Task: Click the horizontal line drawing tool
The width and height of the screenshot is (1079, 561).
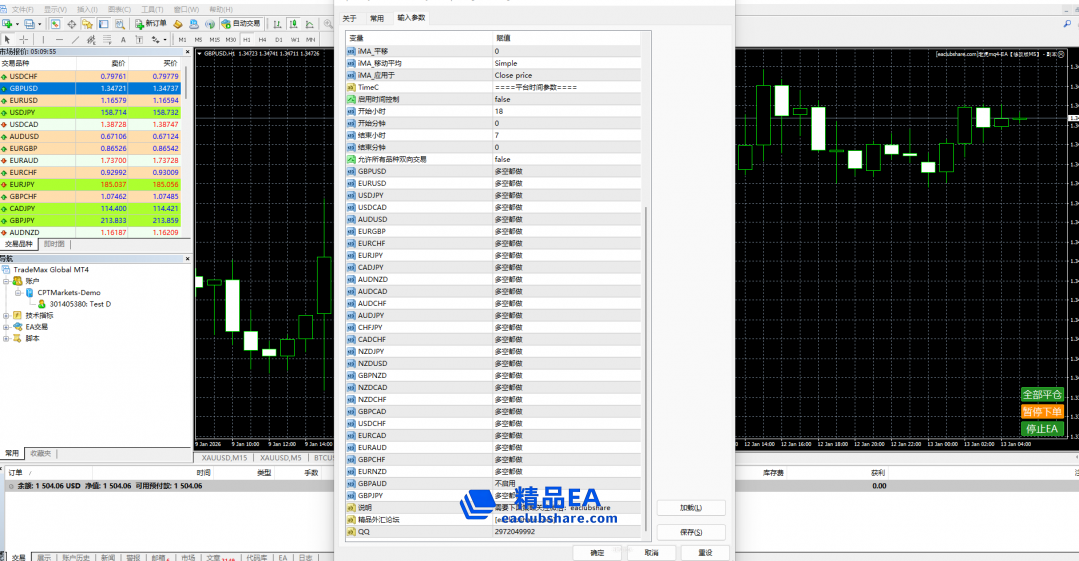Action: coord(59,39)
